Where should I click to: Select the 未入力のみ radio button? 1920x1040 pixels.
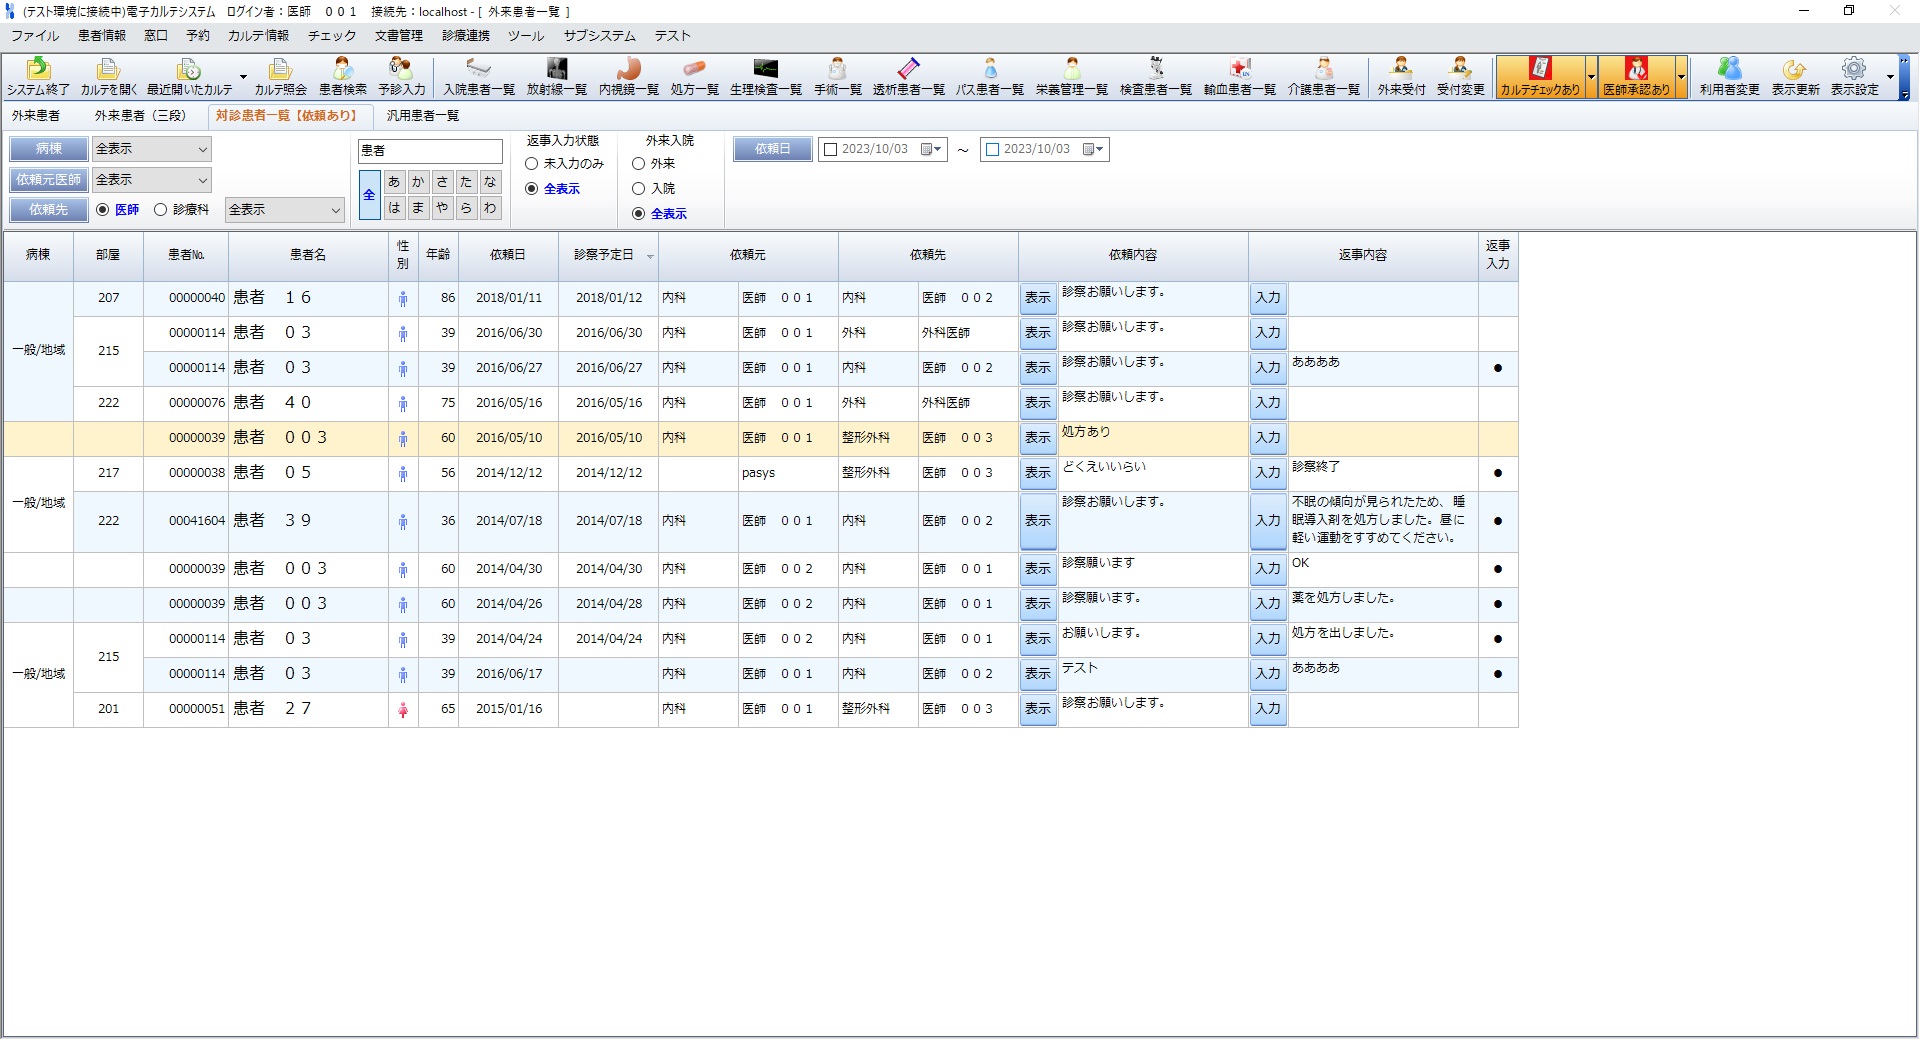click(x=532, y=164)
